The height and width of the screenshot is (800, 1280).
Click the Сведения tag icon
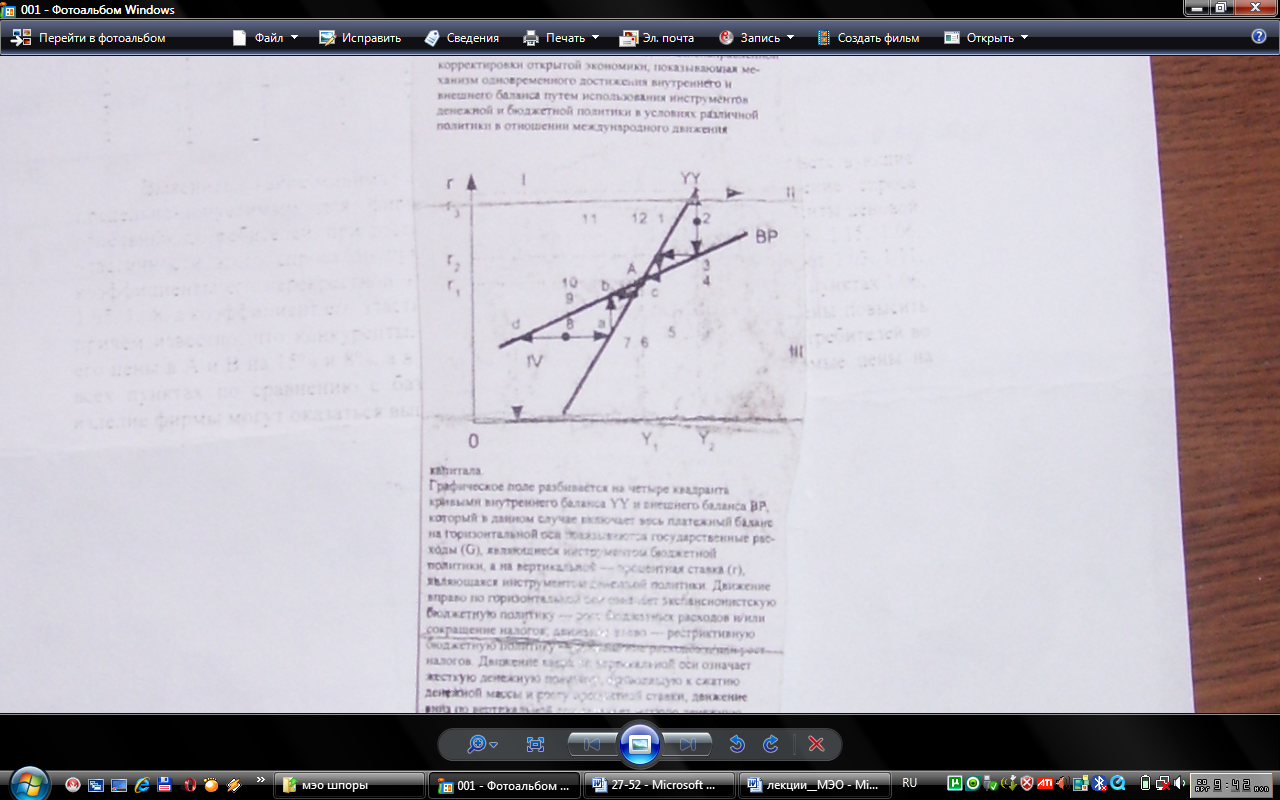(x=432, y=38)
